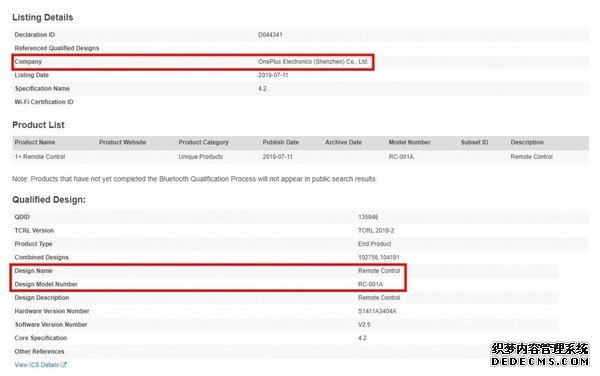600x376 pixels.
Task: Select the Product Website column header
Action: (122, 142)
